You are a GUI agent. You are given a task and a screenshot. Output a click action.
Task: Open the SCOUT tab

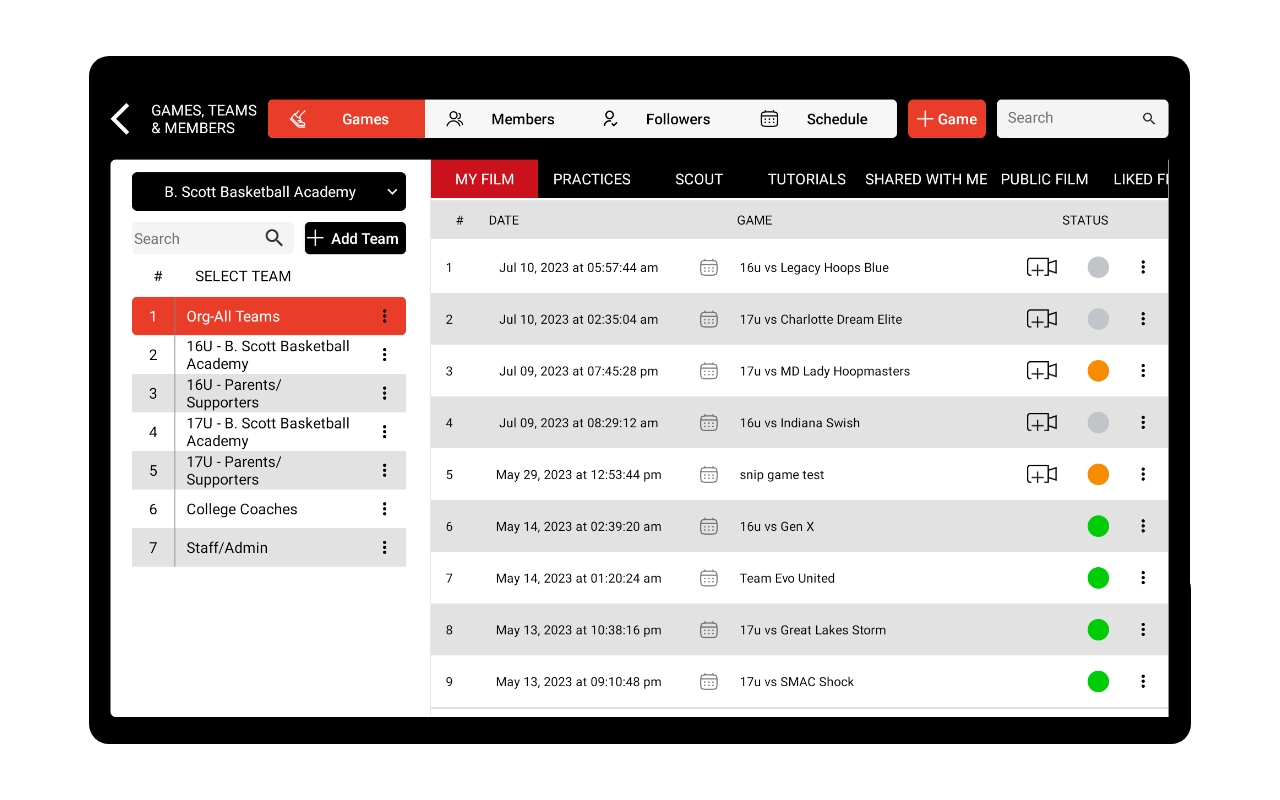coord(699,179)
